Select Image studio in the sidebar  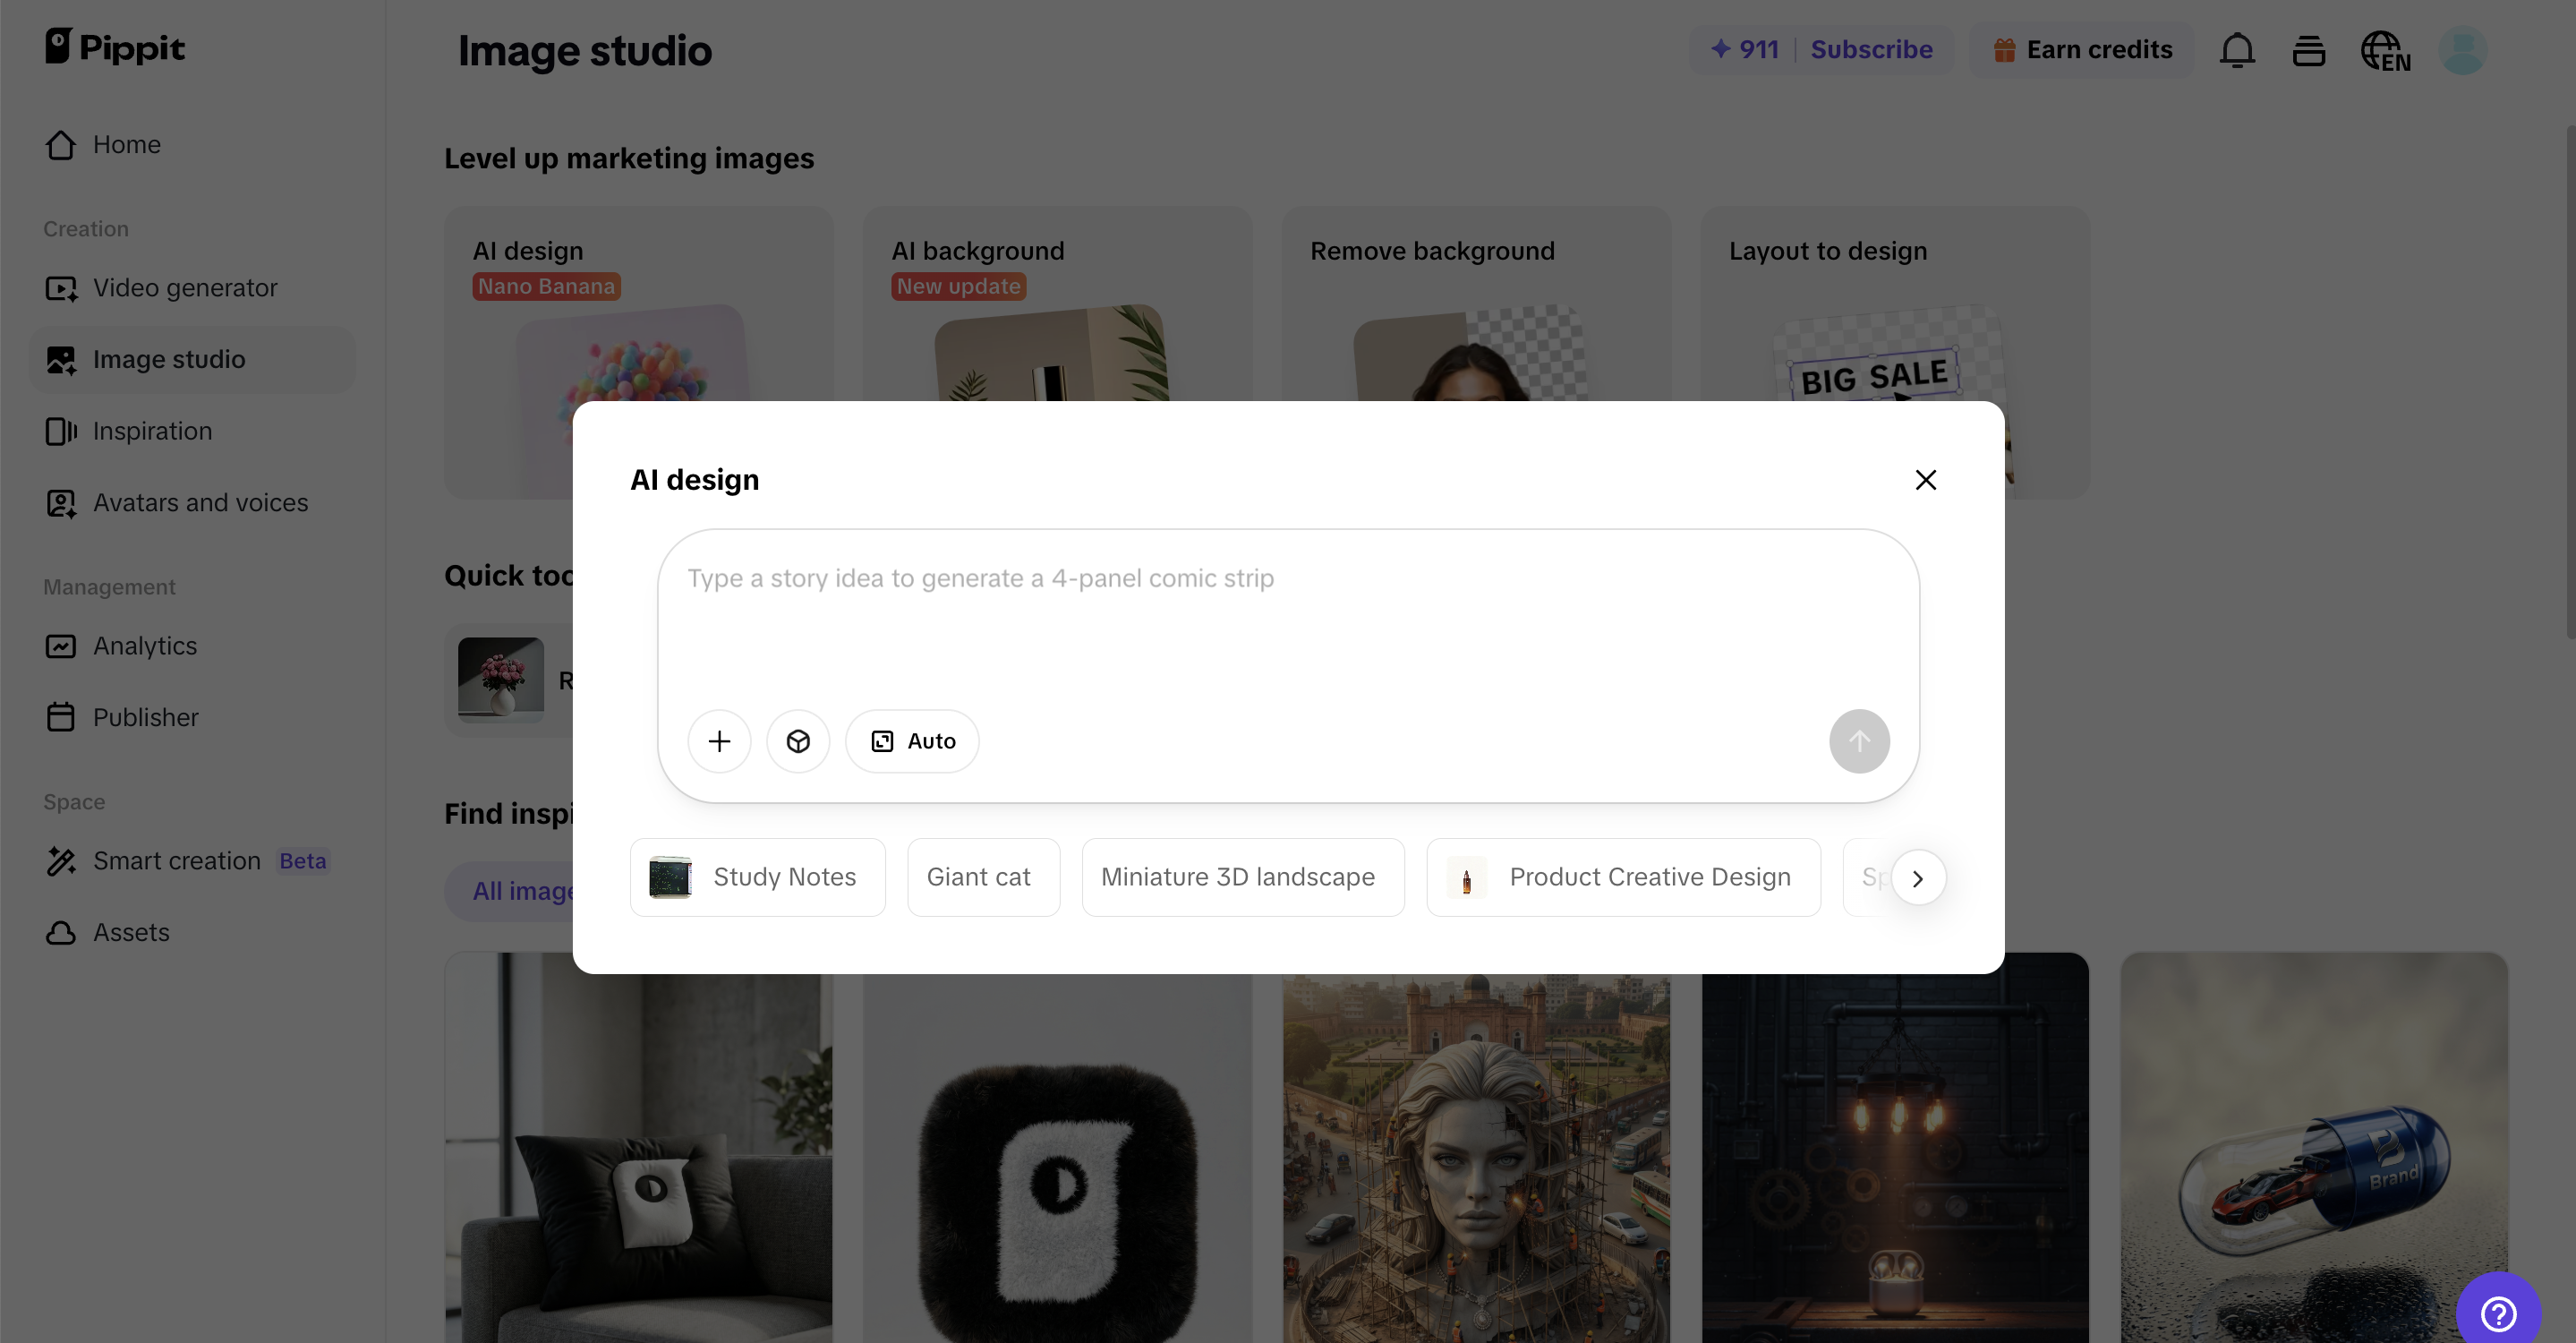coord(191,360)
